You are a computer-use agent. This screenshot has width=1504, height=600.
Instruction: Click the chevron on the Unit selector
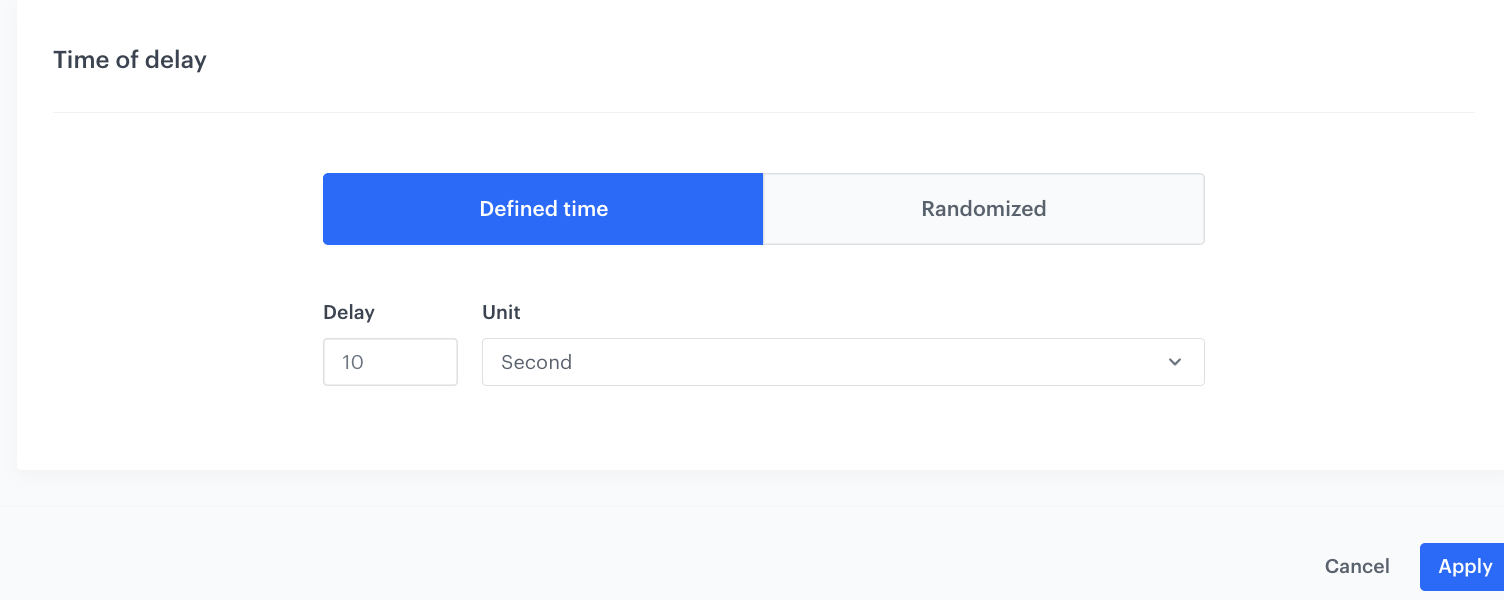(x=1174, y=362)
